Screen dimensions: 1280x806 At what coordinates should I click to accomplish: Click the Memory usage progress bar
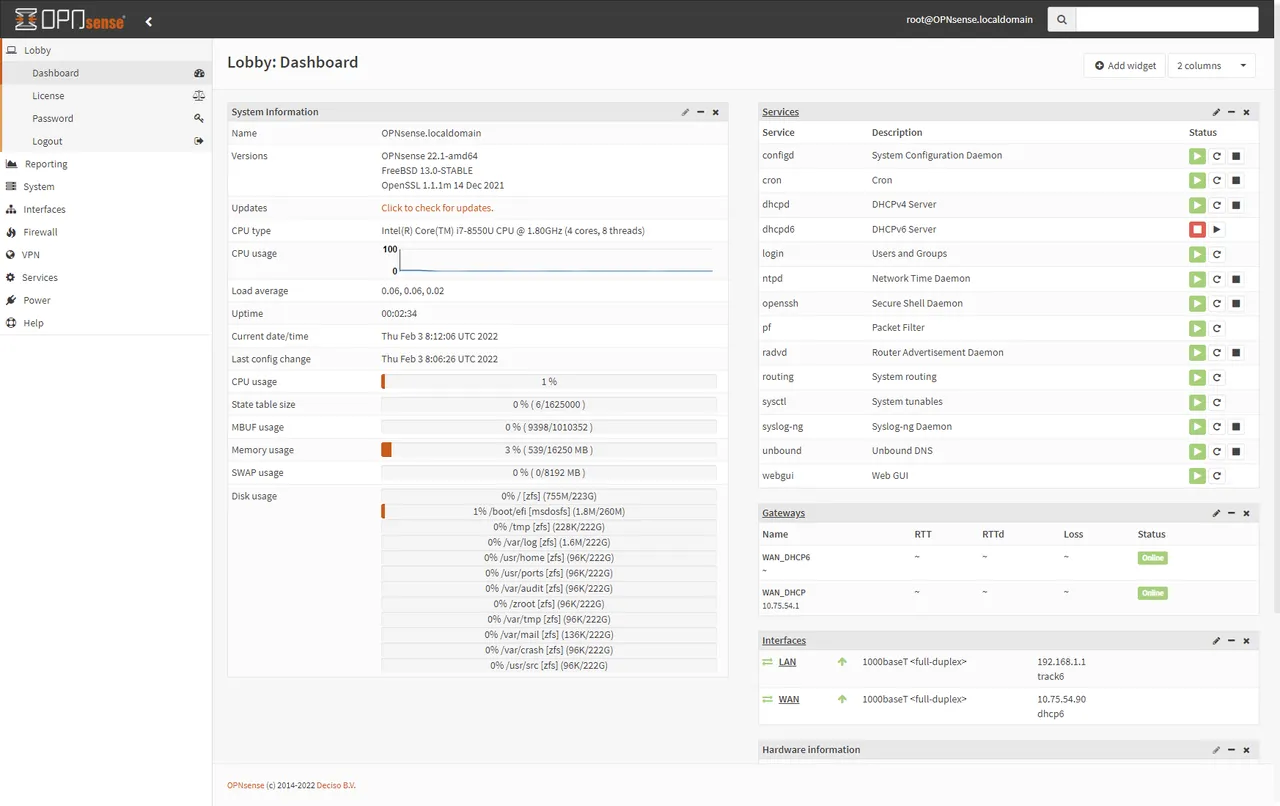coord(549,450)
